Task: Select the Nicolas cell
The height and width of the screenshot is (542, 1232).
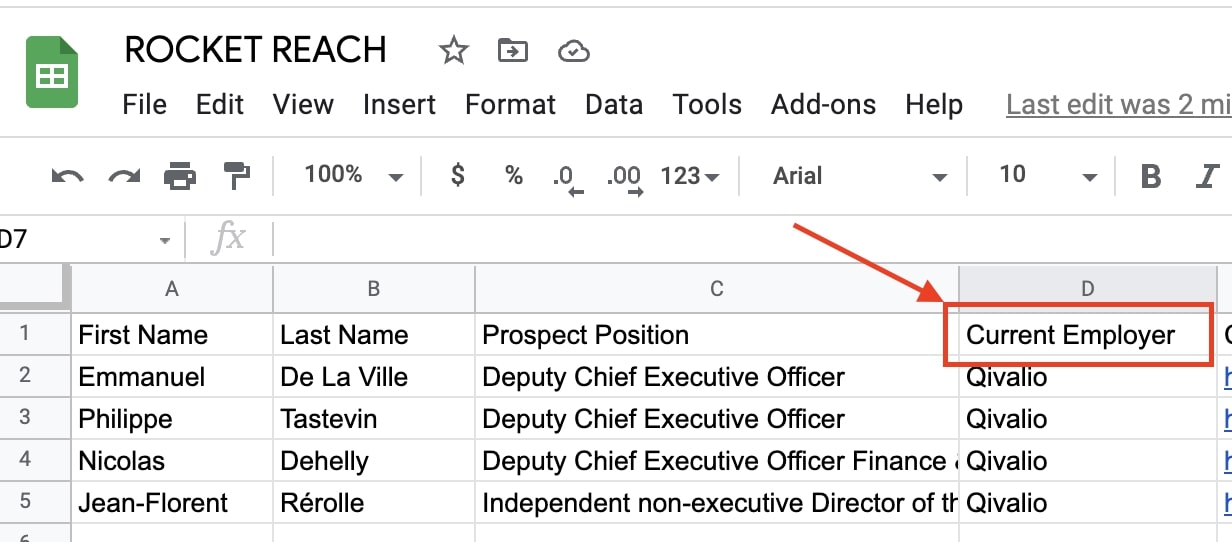Action: 172,460
